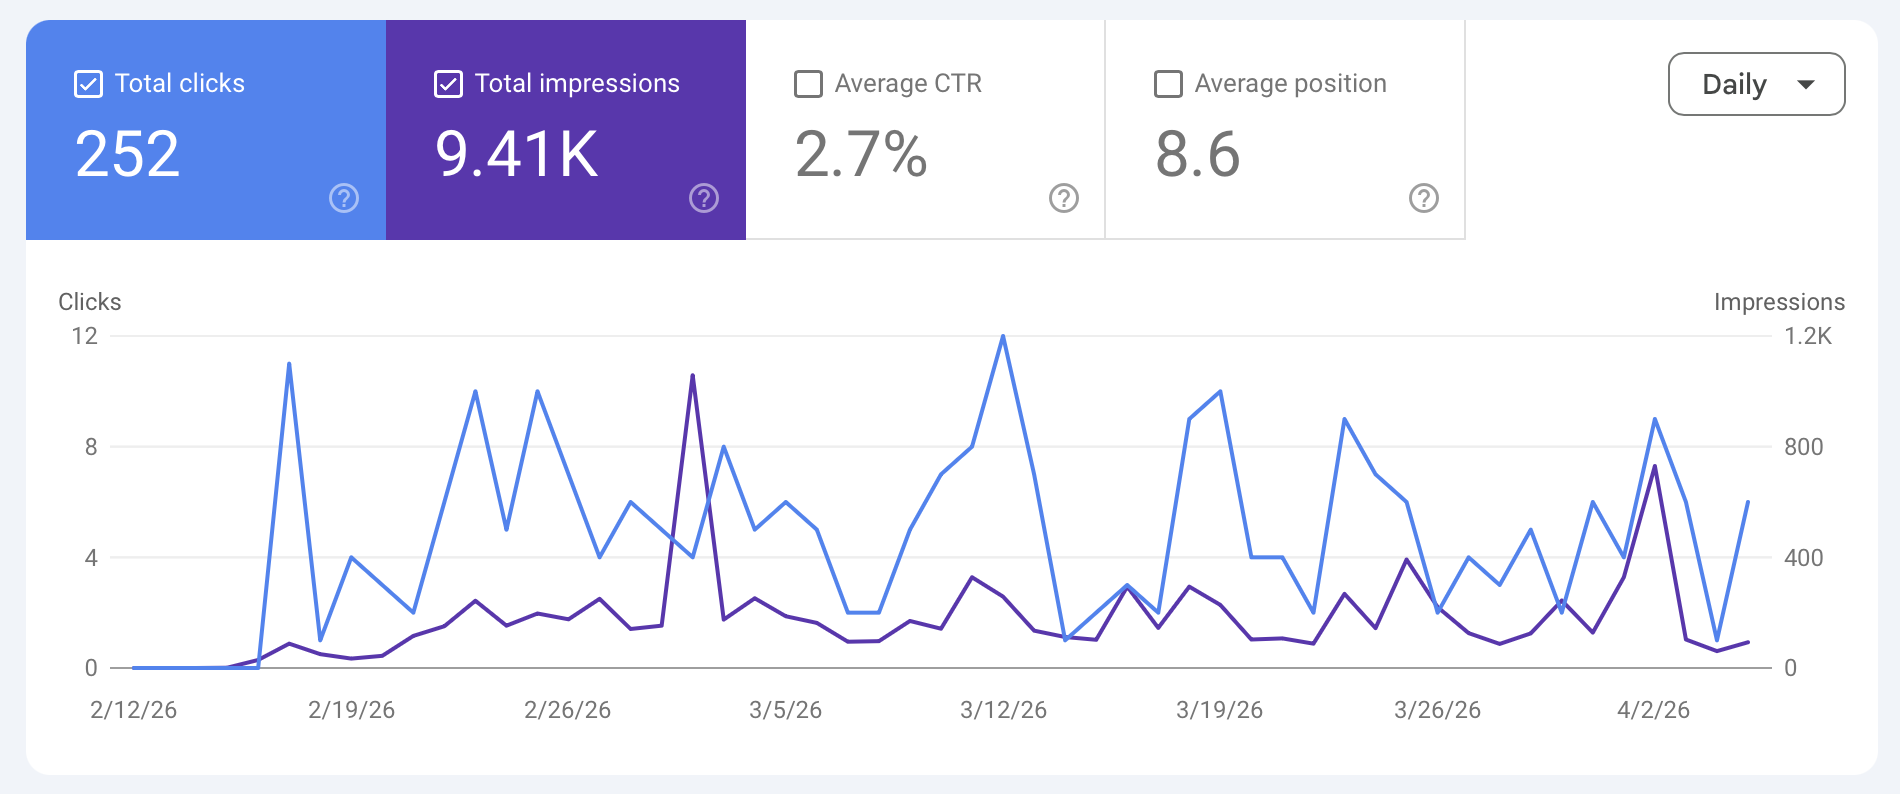Click the 2/12/26 date label on x-axis
Screen dimensions: 1900x794
133,710
